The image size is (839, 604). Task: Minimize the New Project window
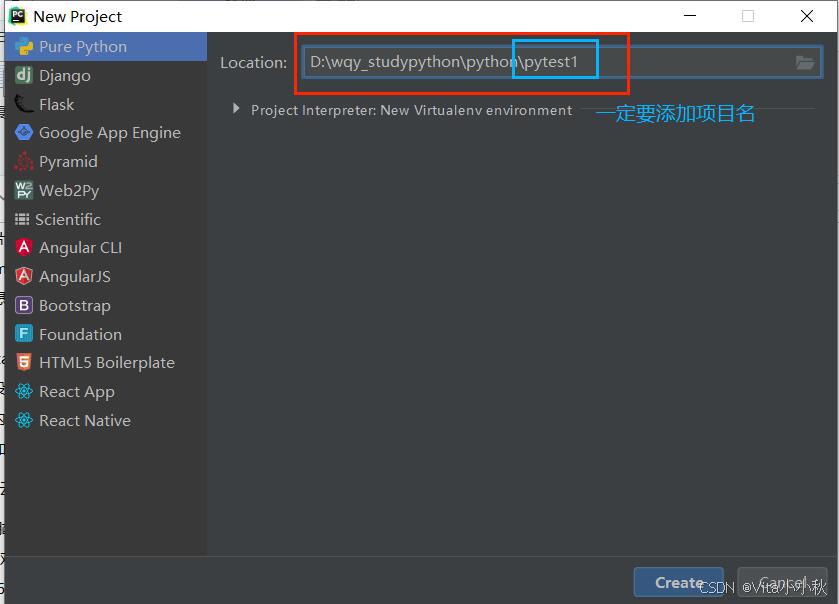pos(690,16)
